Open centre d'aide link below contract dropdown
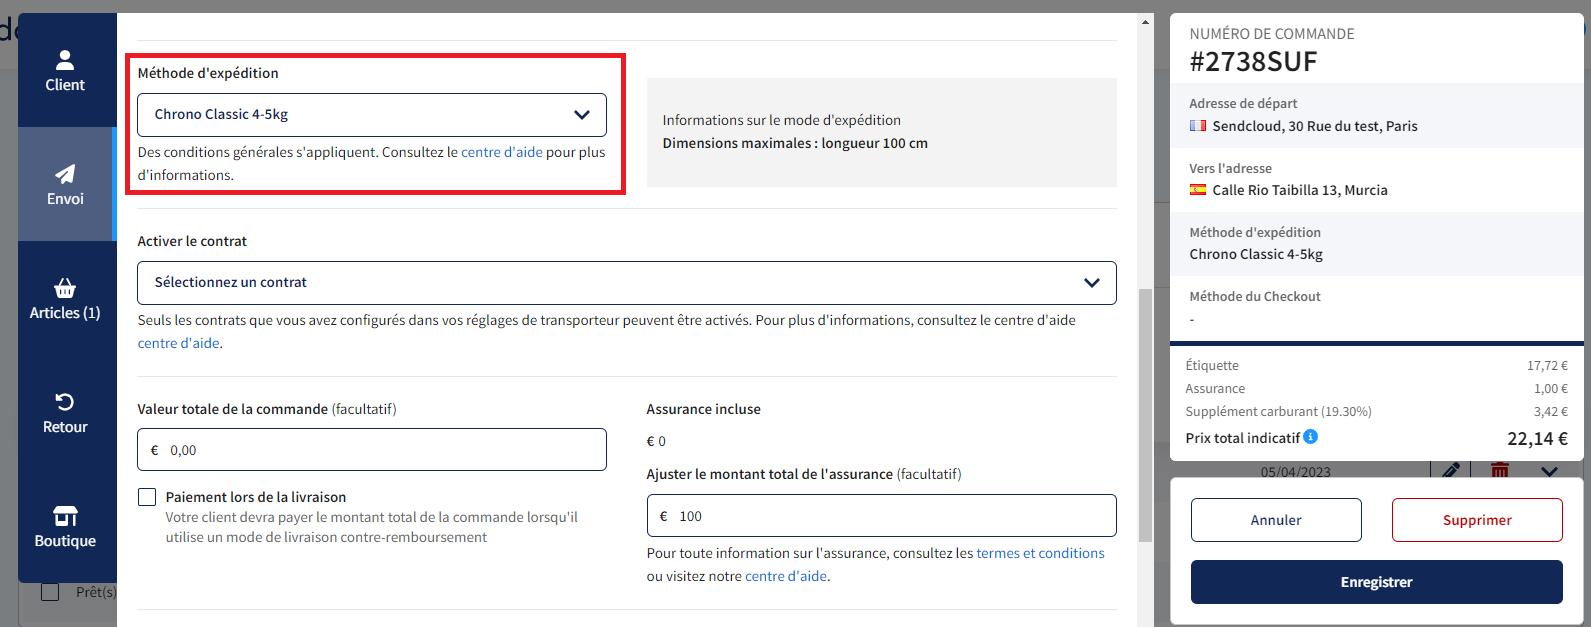This screenshot has width=1591, height=627. 179,343
